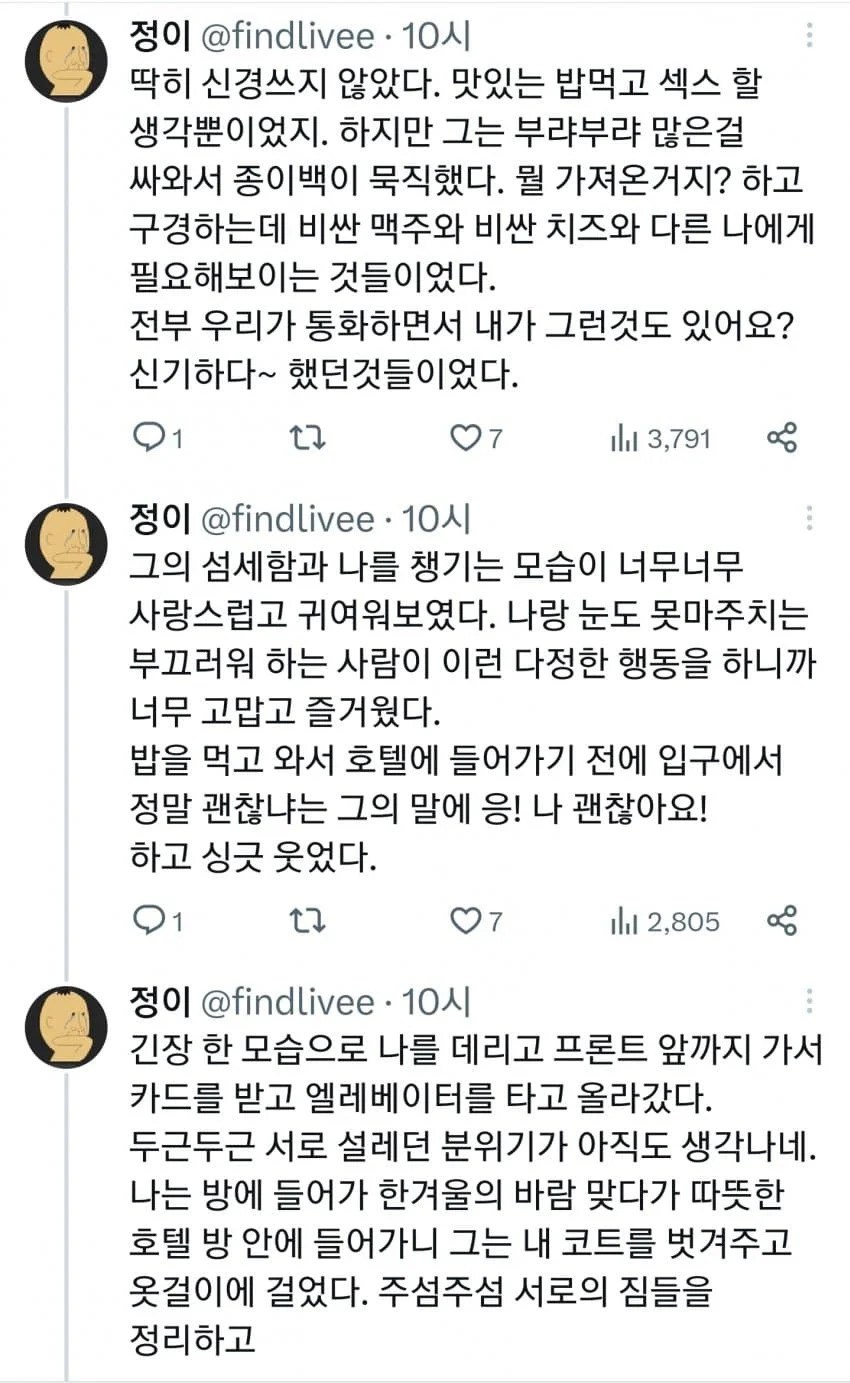Viewport: 850px width, 1383px height.
Task: Open more options on third tweet
Action: [808, 1001]
